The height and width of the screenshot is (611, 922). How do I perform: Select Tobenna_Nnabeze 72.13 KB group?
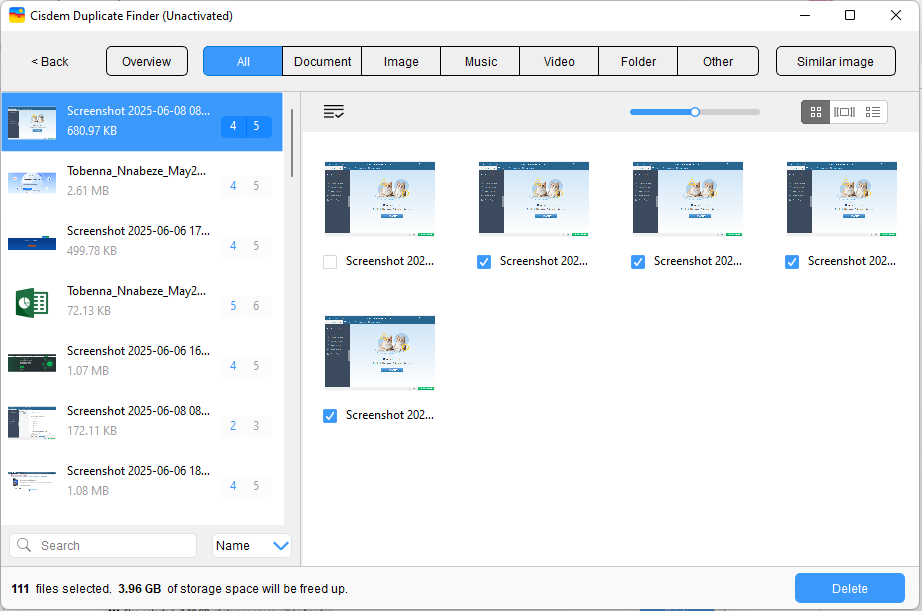coord(142,301)
